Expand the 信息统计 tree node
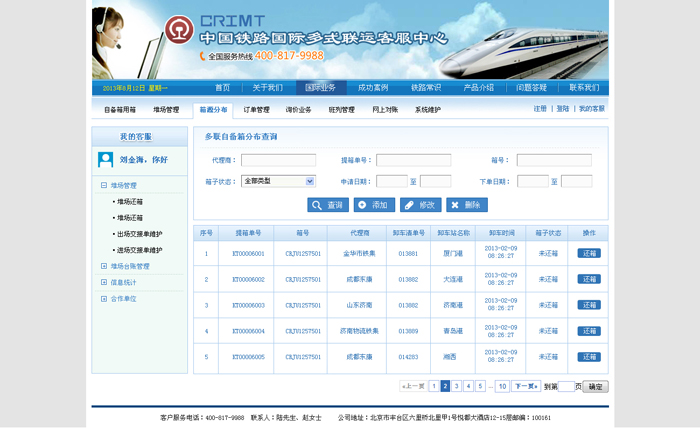Viewport: 700px width, 428px height. click(x=104, y=283)
